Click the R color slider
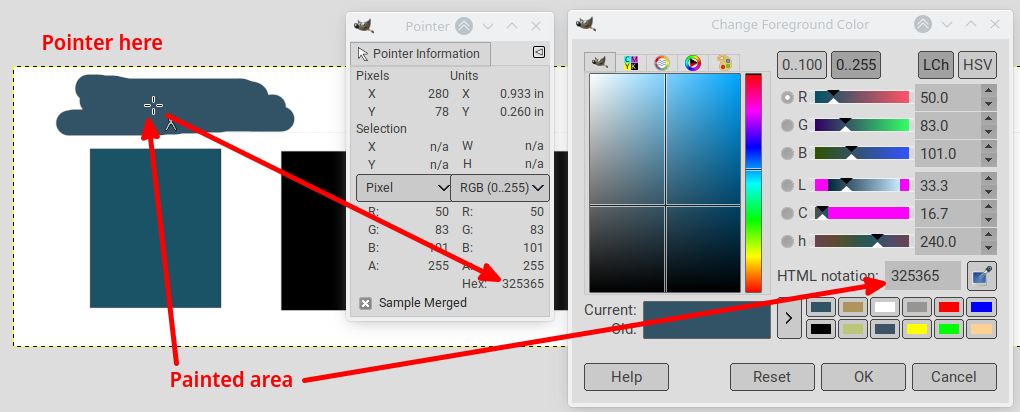1020x412 pixels. pos(861,97)
